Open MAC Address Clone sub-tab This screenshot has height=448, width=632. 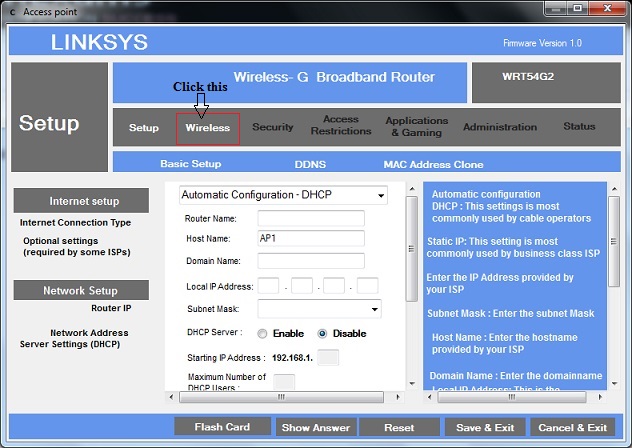coord(433,165)
